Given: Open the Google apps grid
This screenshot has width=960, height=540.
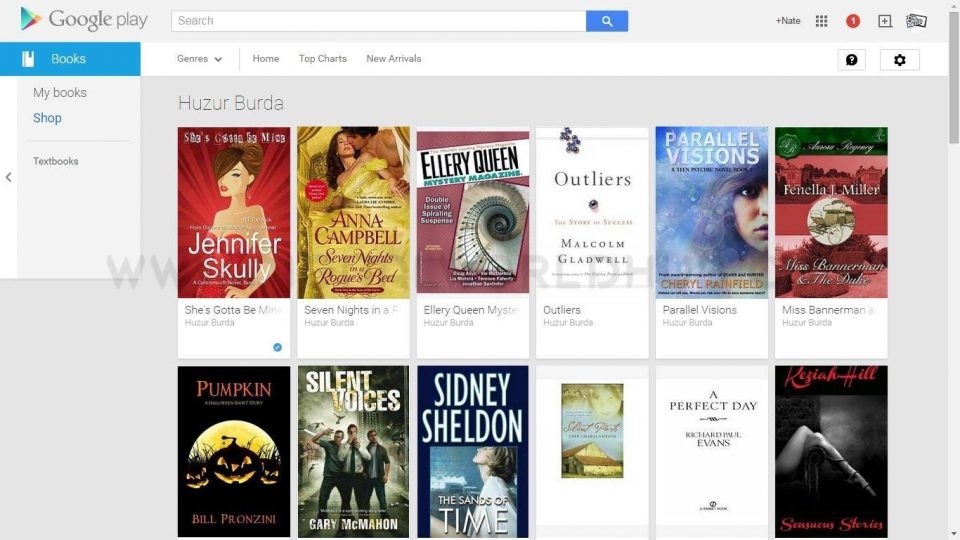Looking at the screenshot, I should click(x=821, y=21).
